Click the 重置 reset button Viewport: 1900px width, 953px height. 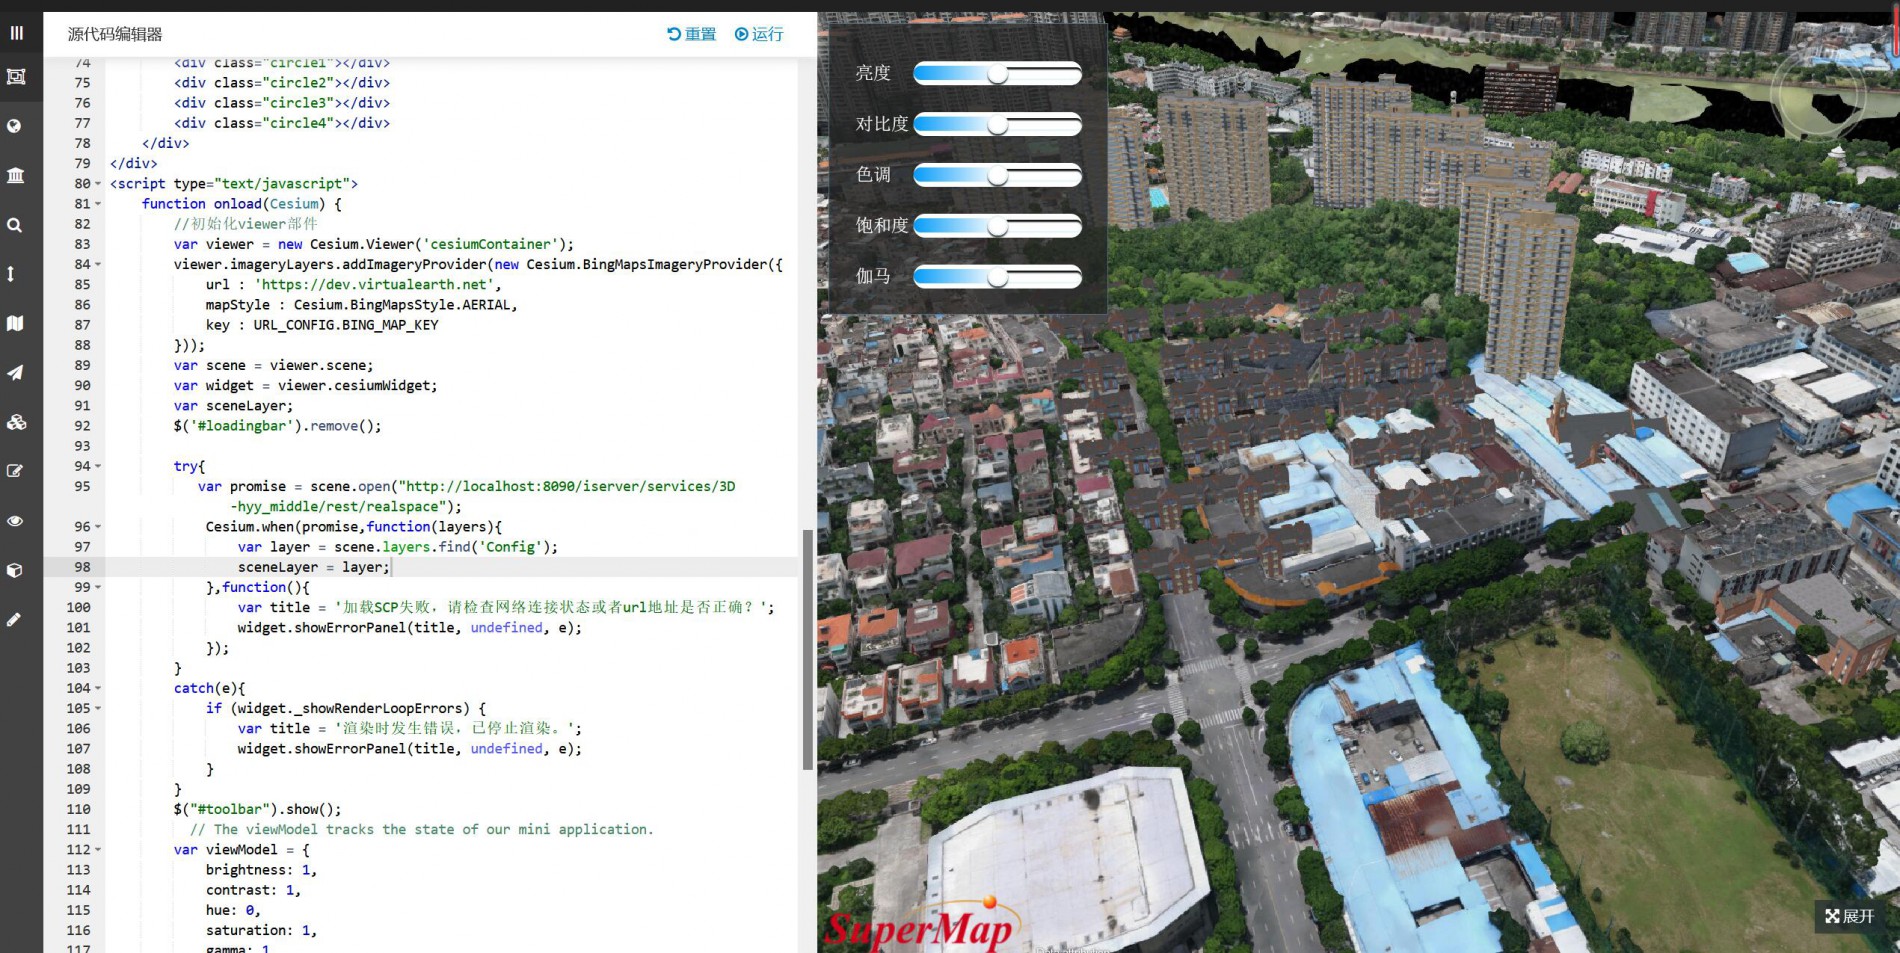pos(692,34)
